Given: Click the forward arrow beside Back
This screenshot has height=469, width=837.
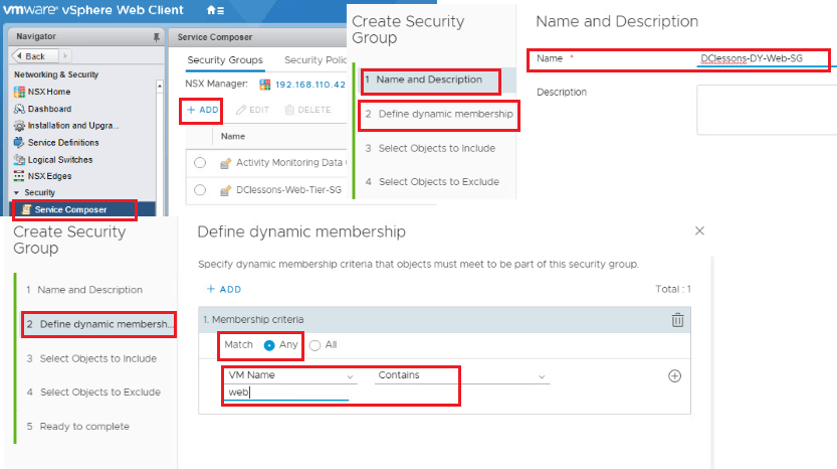Looking at the screenshot, I should (x=65, y=56).
